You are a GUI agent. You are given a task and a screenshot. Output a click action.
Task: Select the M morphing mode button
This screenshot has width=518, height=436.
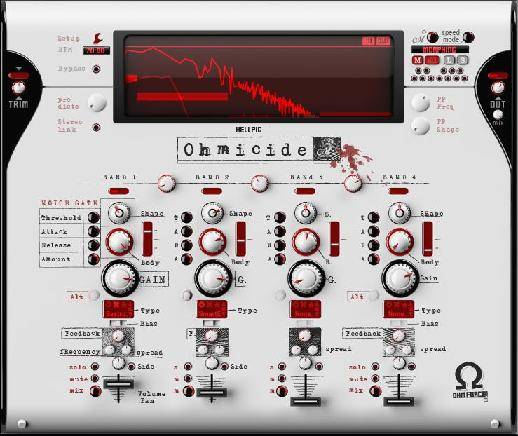click(x=417, y=60)
